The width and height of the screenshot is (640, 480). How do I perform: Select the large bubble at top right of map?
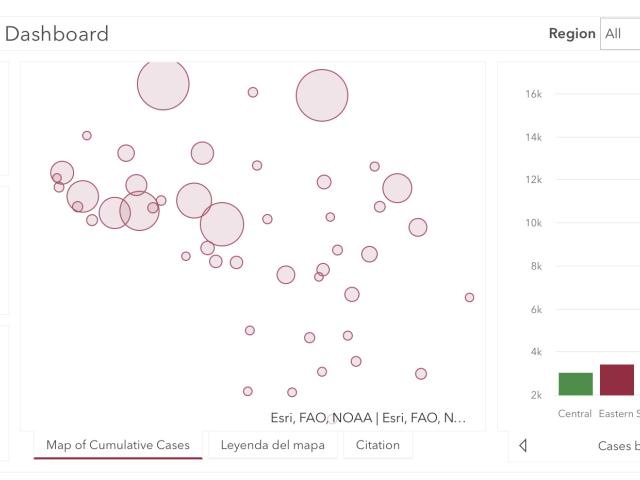(x=322, y=96)
